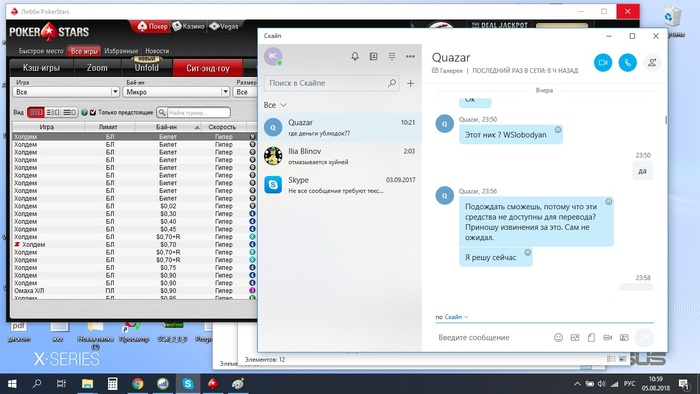Switch to the Покер tab
The width and height of the screenshot is (700, 394).
click(x=152, y=27)
